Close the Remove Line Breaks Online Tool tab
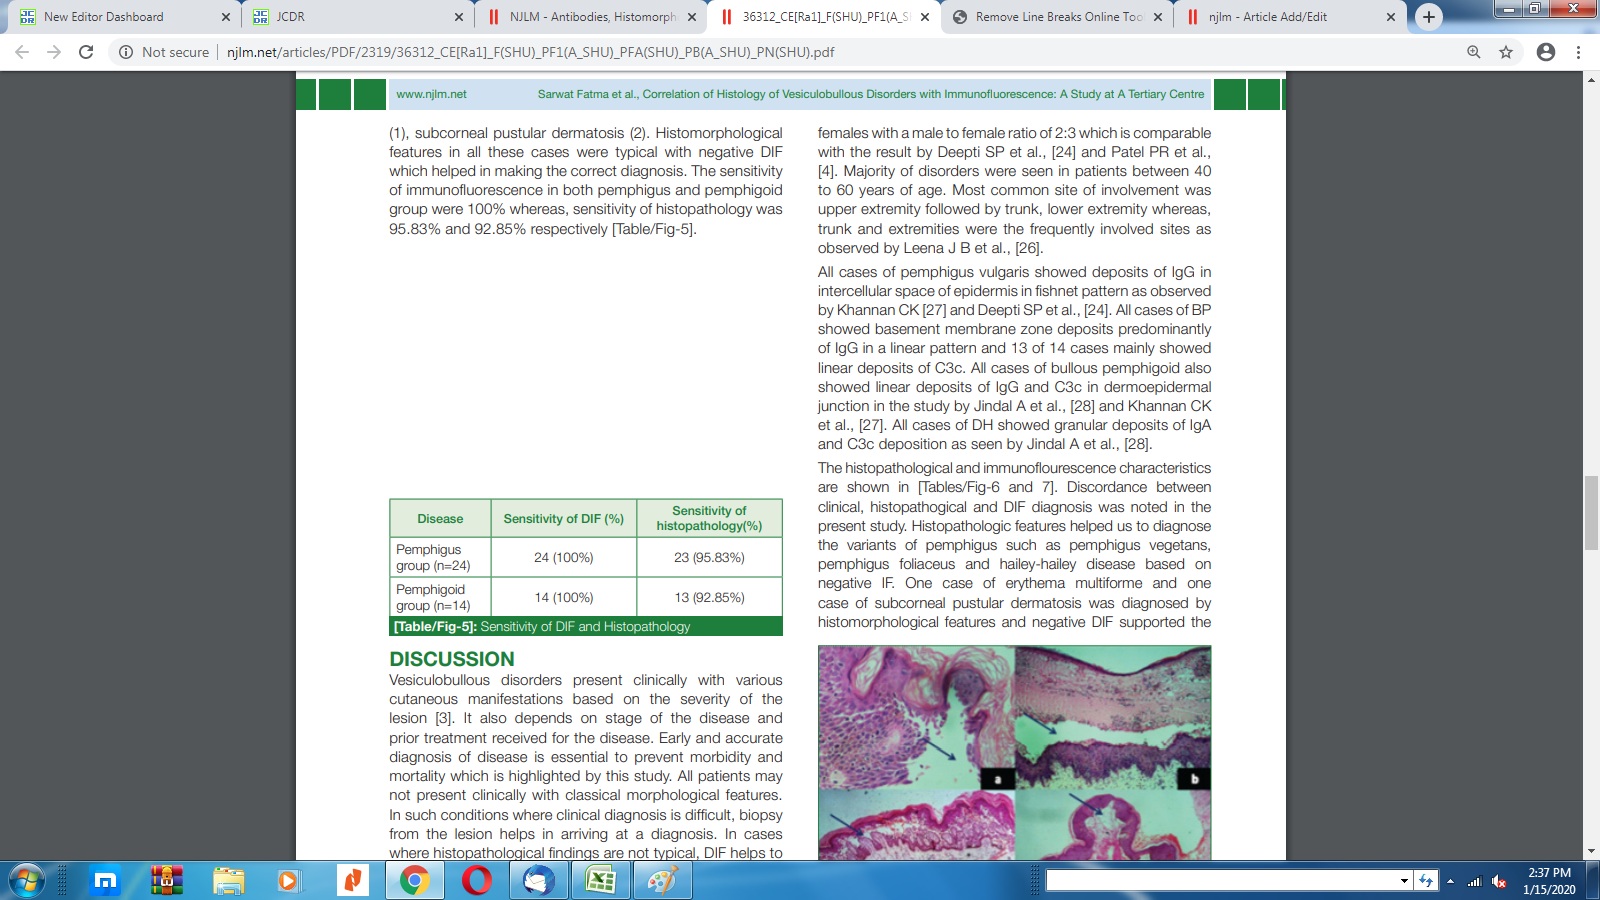 pyautogui.click(x=1158, y=17)
